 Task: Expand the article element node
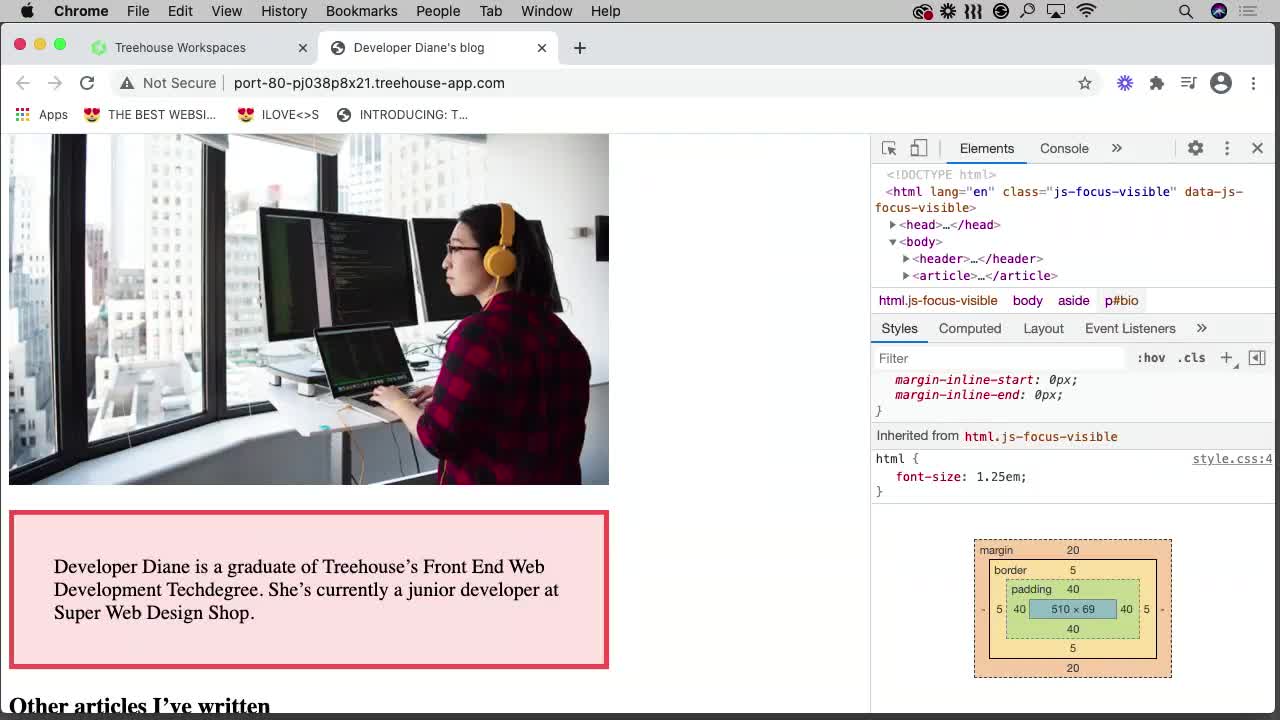pos(906,276)
